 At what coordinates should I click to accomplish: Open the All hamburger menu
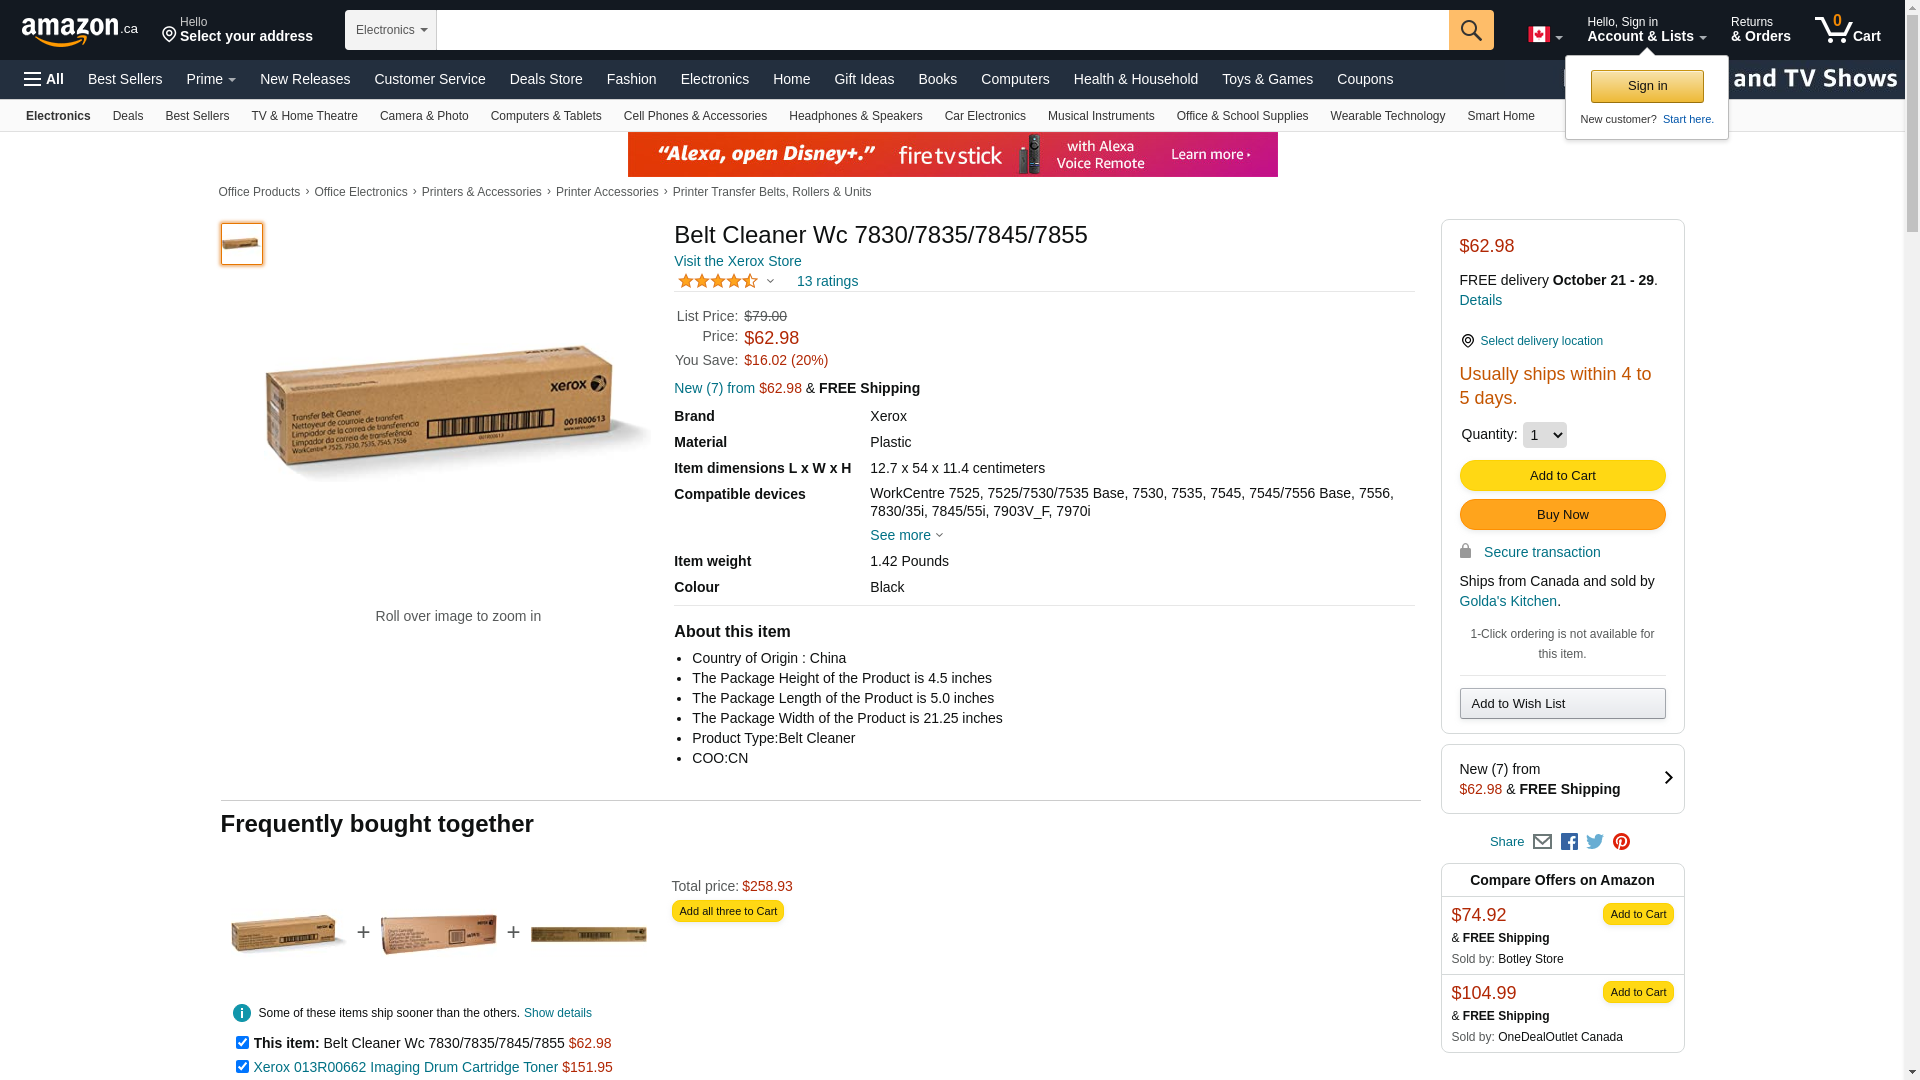click(44, 79)
